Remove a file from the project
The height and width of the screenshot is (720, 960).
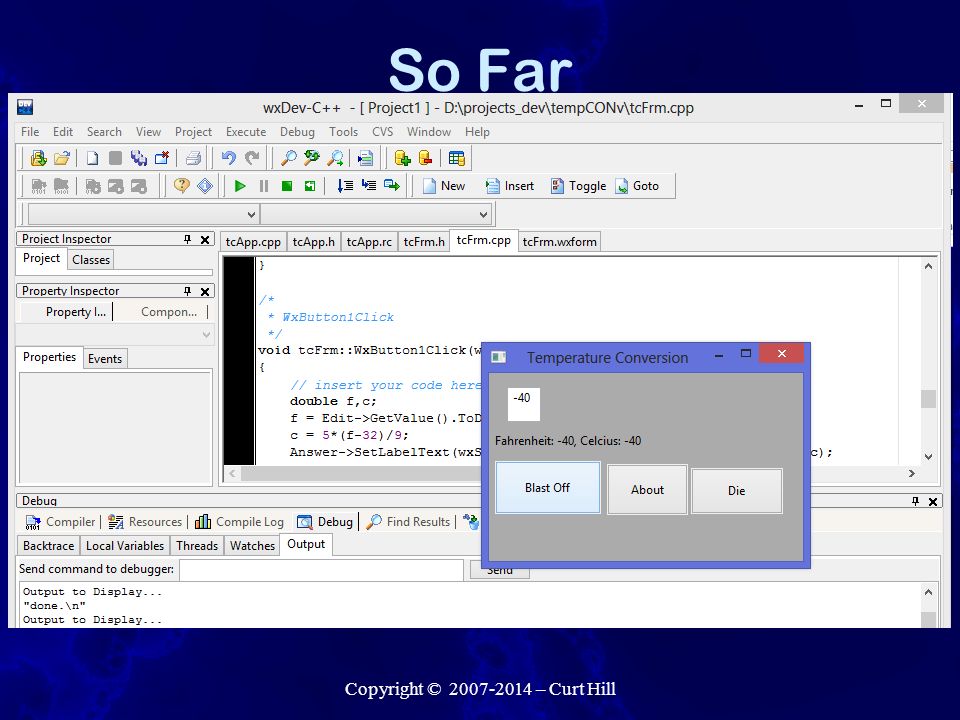[x=426, y=159]
